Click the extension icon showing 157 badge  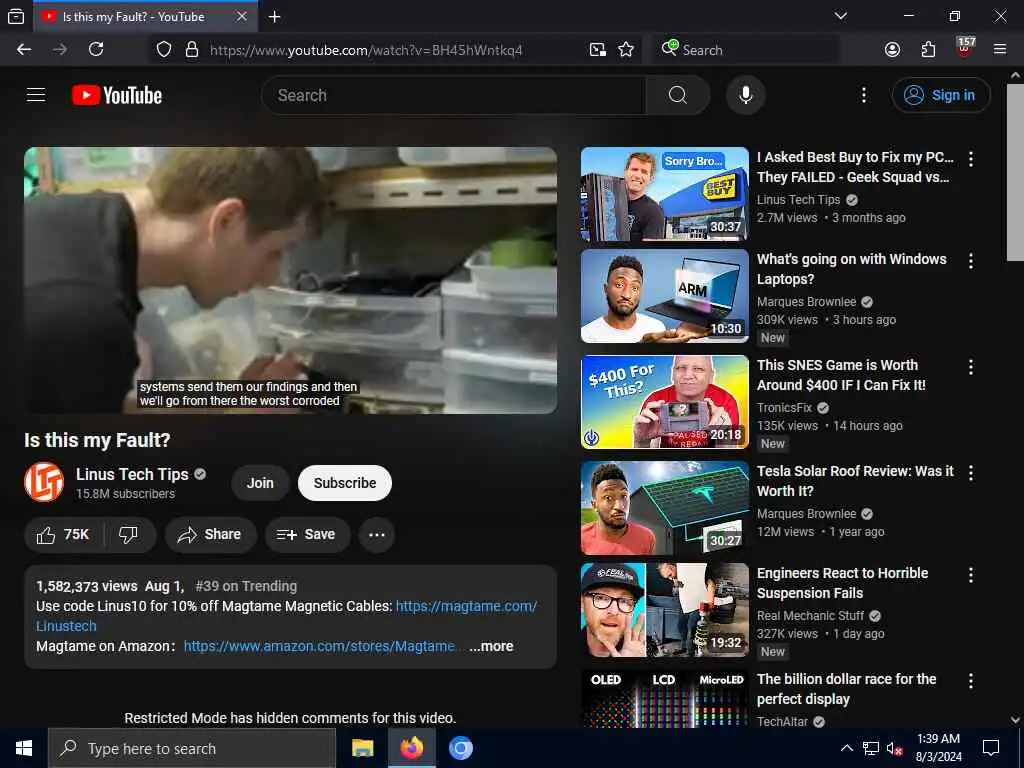point(965,48)
